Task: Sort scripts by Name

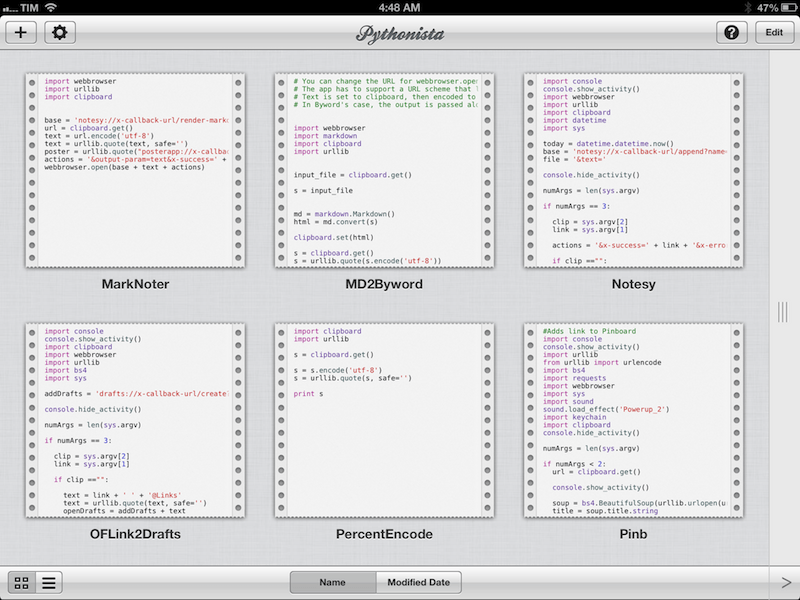Action: 333,582
